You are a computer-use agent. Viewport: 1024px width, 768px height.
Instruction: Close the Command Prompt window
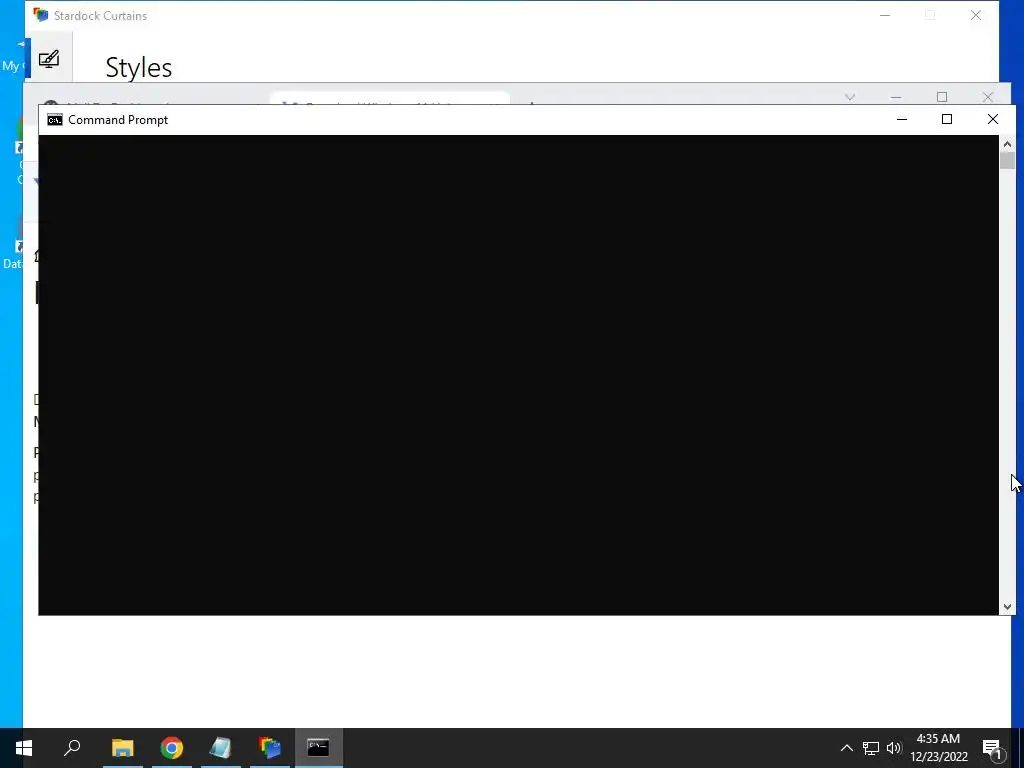pyautogui.click(x=993, y=120)
